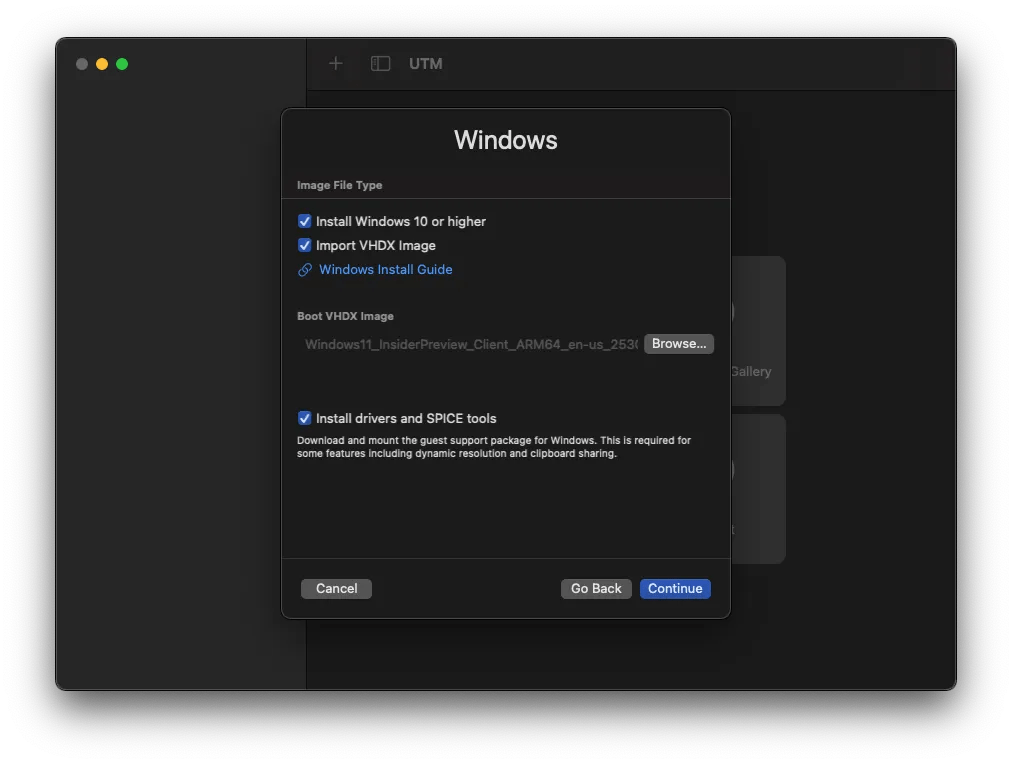Image resolution: width=1012 pixels, height=764 pixels.
Task: Cancel the Windows VM creation dialog
Action: (336, 589)
